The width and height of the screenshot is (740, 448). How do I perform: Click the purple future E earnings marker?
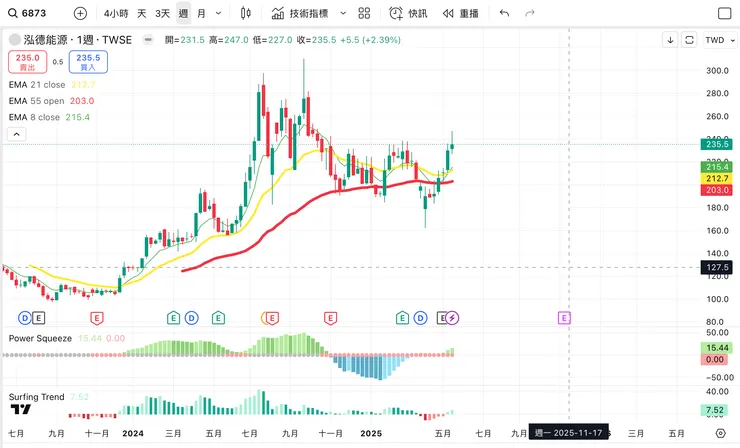564,318
